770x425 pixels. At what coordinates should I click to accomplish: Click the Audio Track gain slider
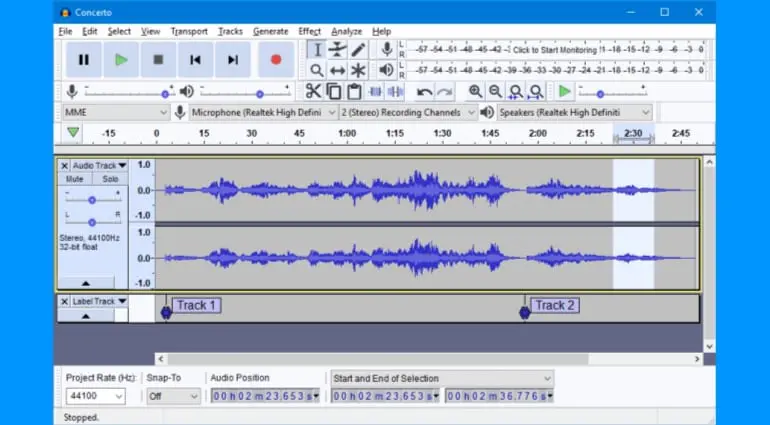click(92, 199)
